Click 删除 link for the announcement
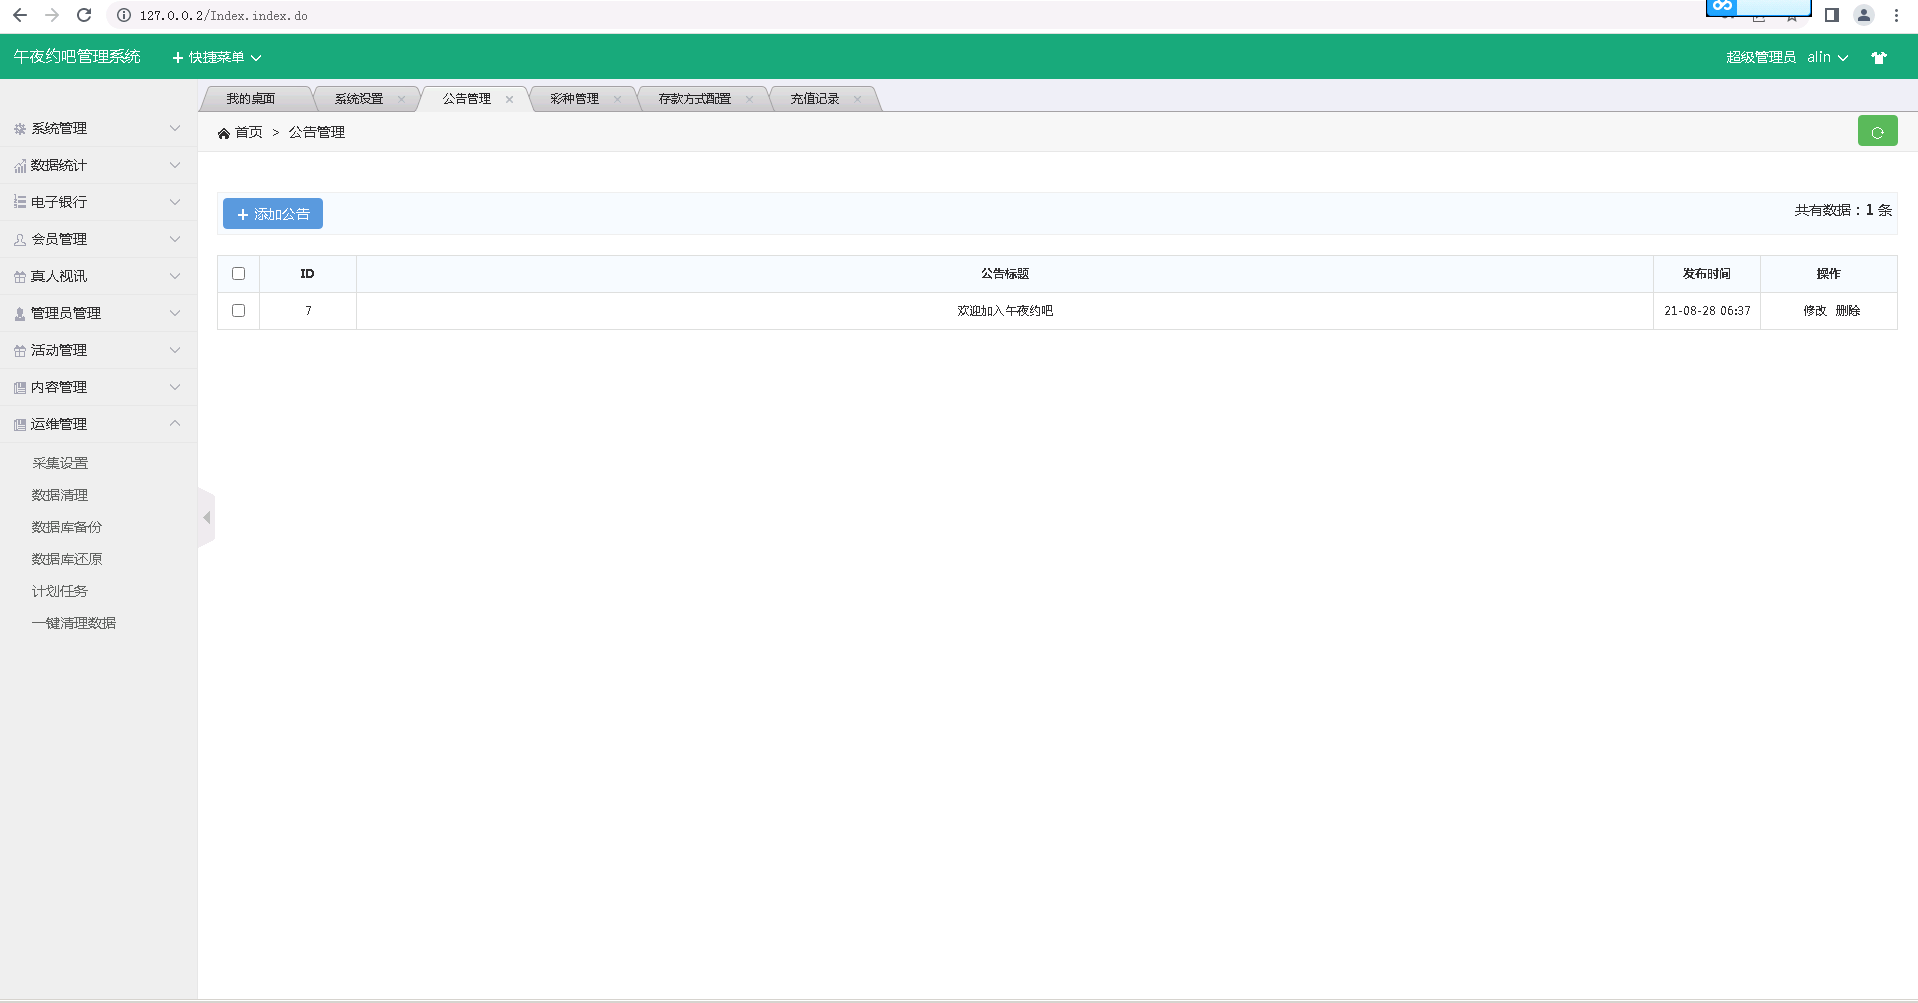The image size is (1918, 1003). click(1847, 311)
